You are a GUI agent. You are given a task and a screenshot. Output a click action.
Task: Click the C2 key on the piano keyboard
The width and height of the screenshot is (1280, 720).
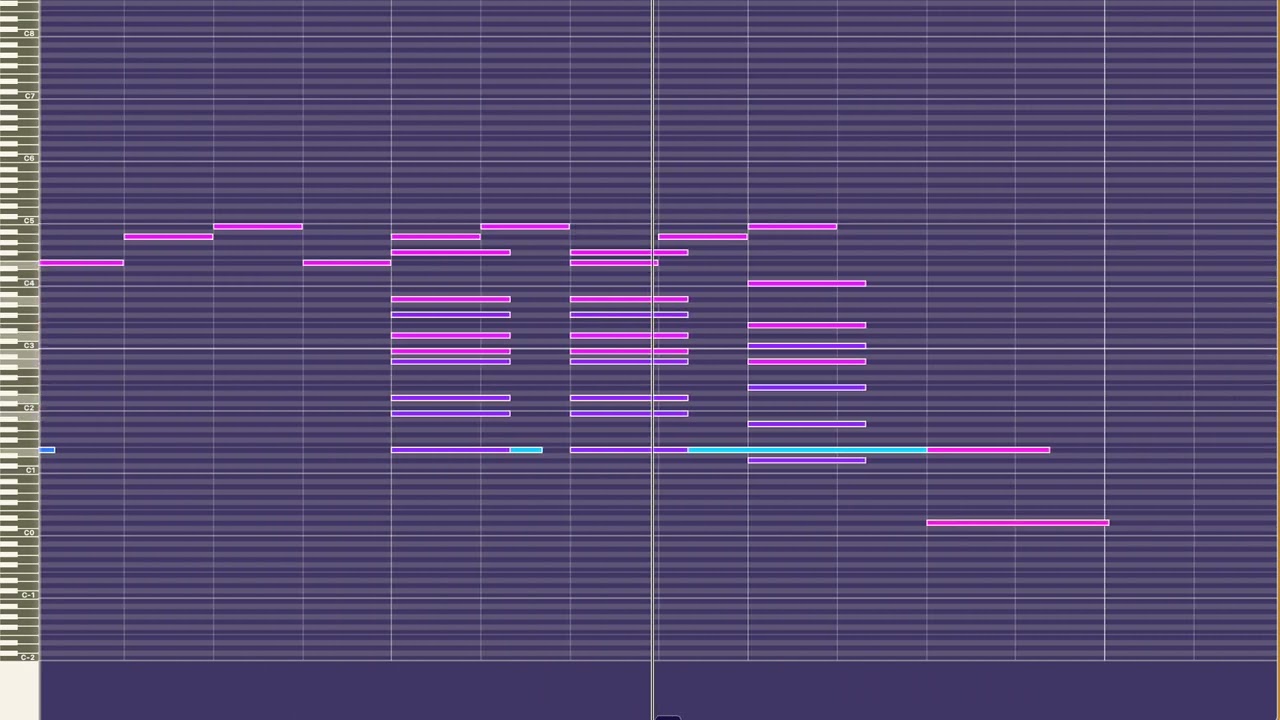point(20,408)
